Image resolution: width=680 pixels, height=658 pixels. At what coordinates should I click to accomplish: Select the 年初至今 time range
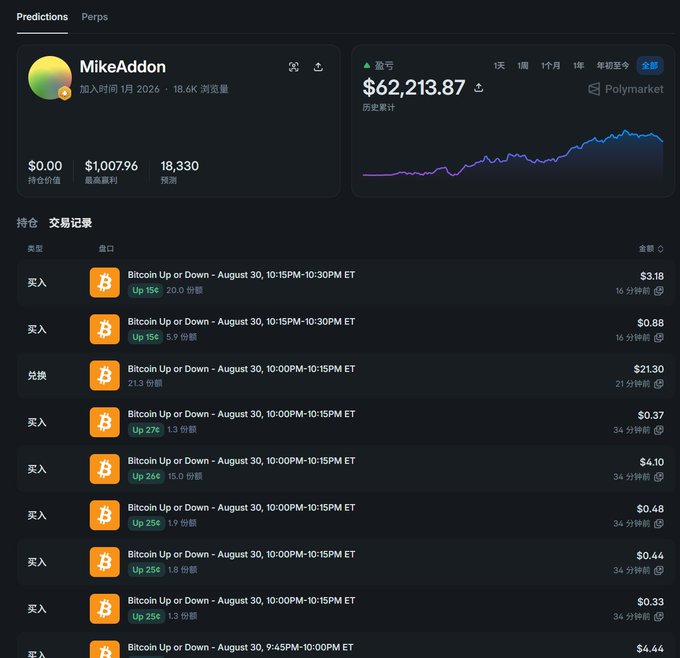(613, 65)
